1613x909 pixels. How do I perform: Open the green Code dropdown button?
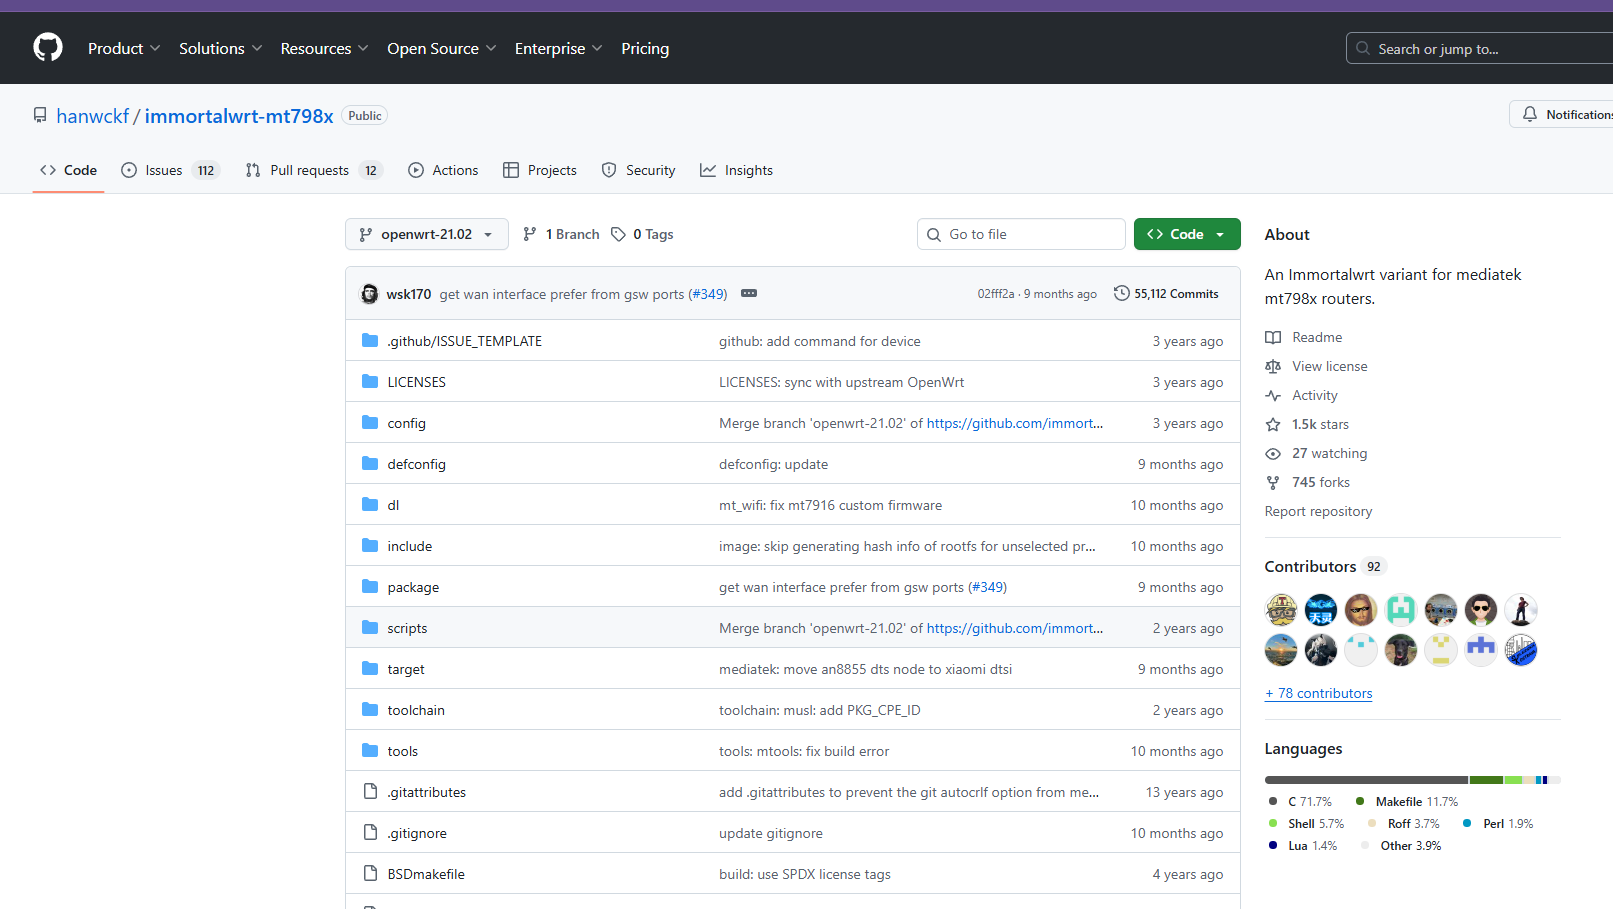tap(1186, 234)
